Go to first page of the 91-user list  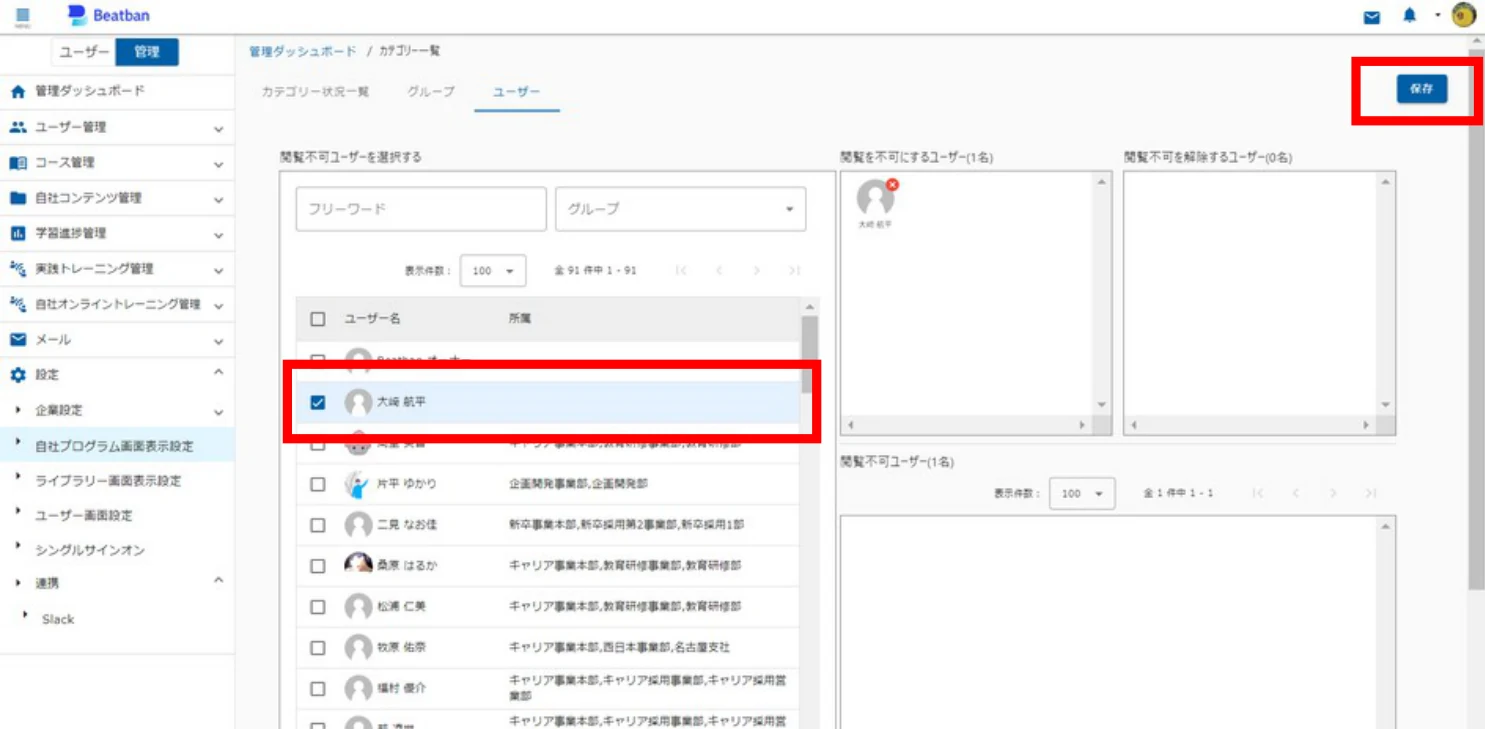point(681,271)
